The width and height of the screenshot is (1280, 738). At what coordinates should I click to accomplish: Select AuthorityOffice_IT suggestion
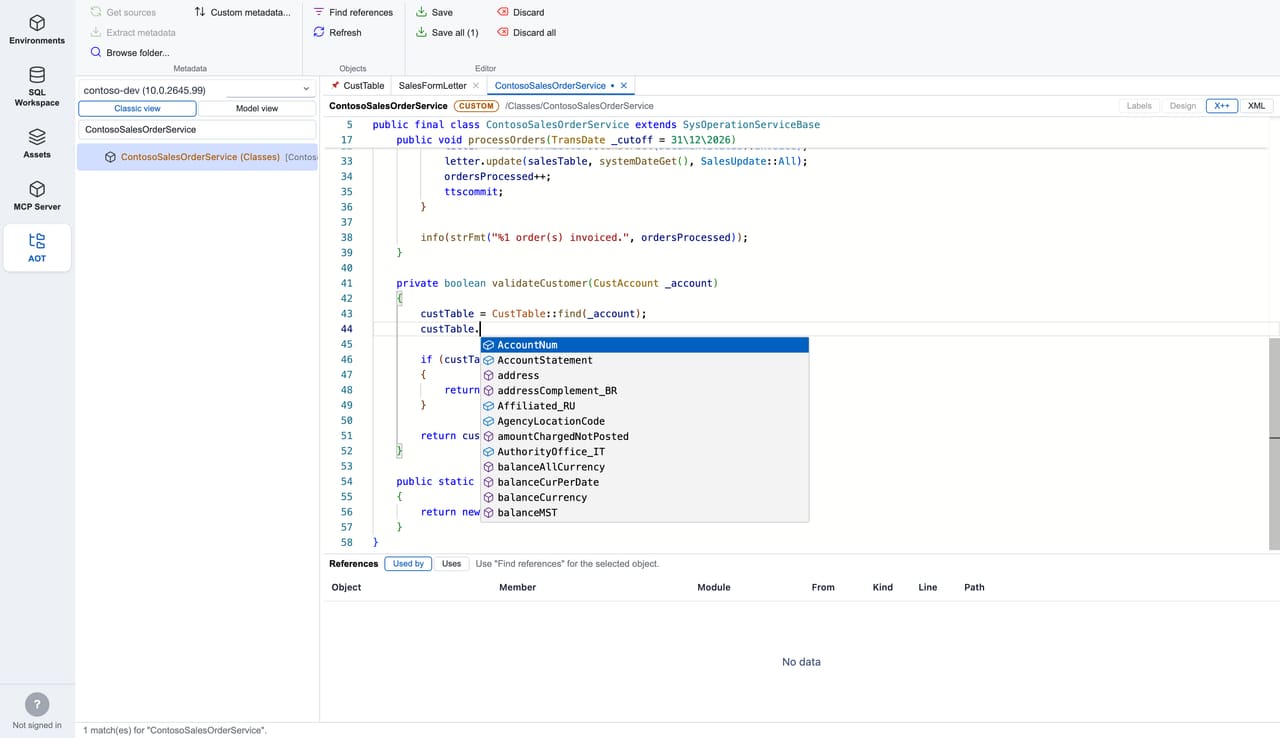click(x=645, y=451)
